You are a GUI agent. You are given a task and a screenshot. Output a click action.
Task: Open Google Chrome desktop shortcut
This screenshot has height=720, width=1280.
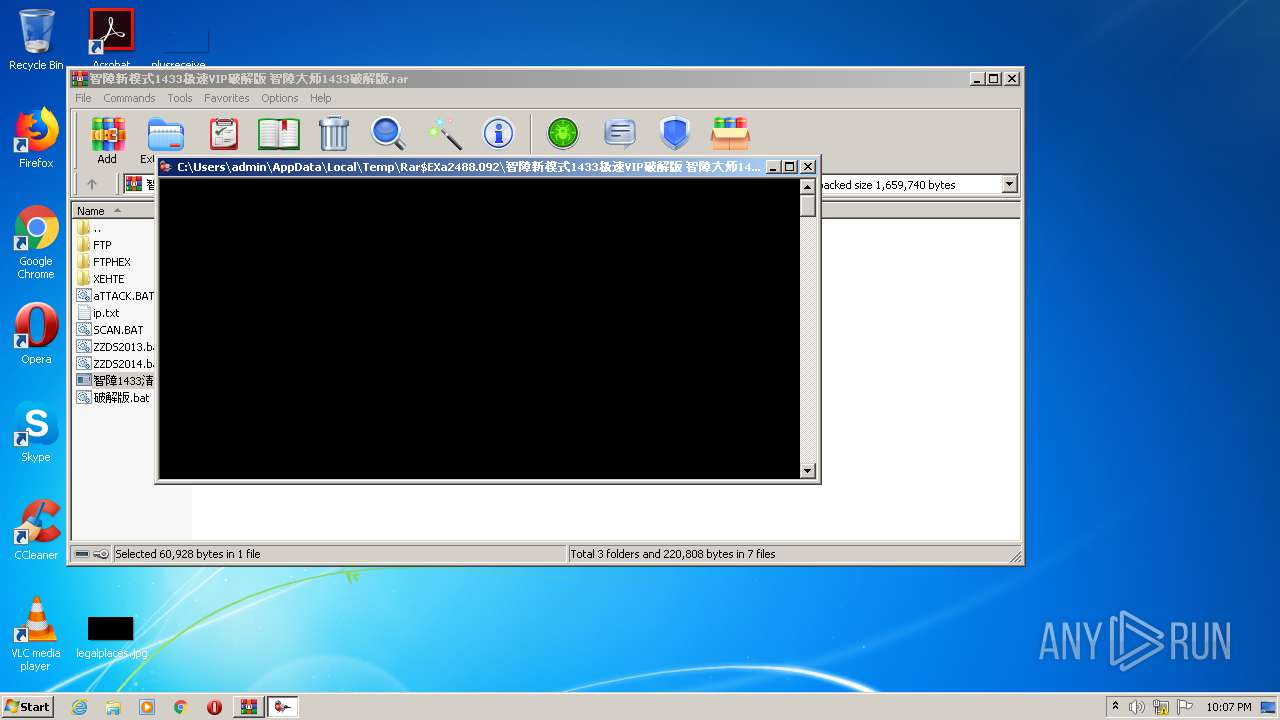pos(36,242)
